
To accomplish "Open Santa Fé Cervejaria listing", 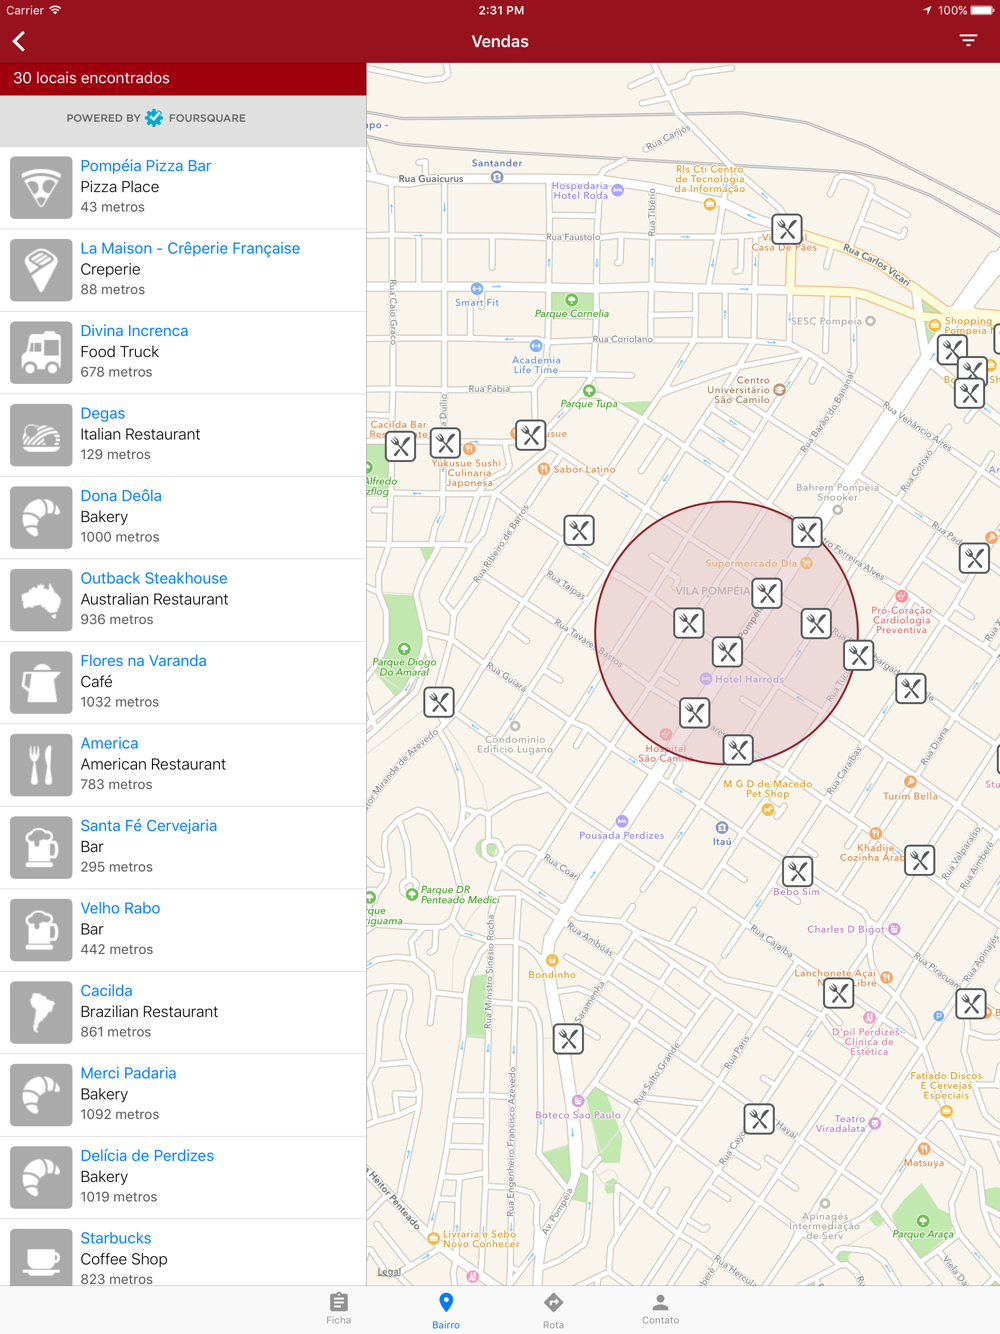I will [183, 847].
